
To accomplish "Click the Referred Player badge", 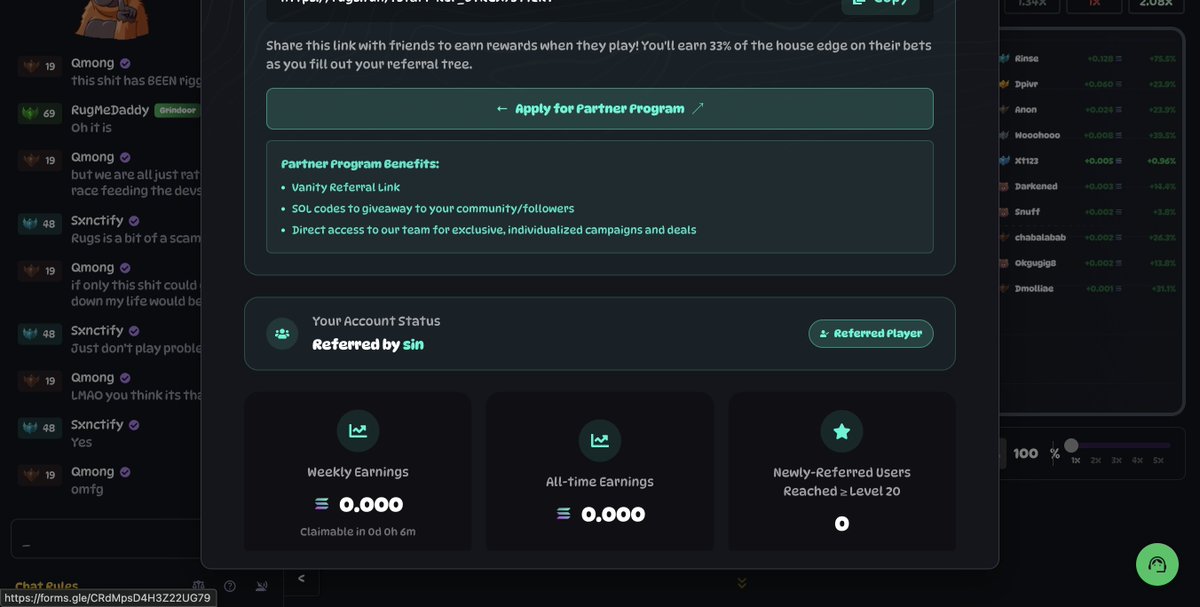I will coord(871,333).
